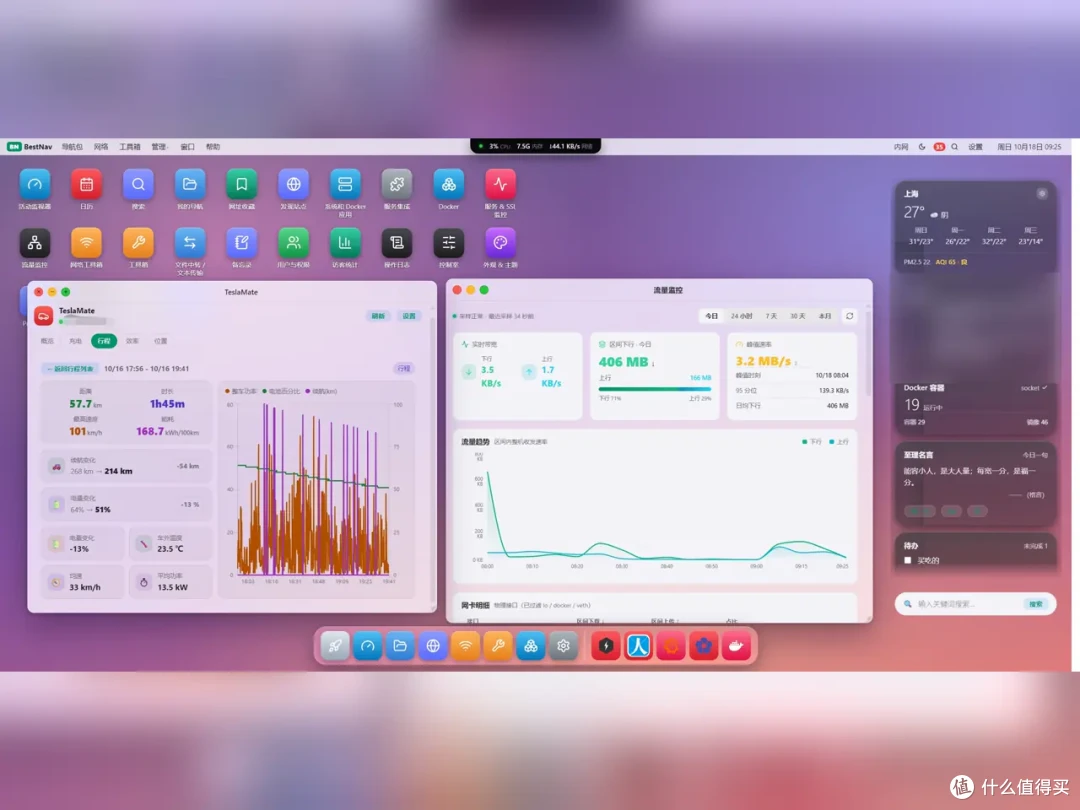
Task: Select the 今日 range in 流量监控
Action: pyautogui.click(x=712, y=316)
